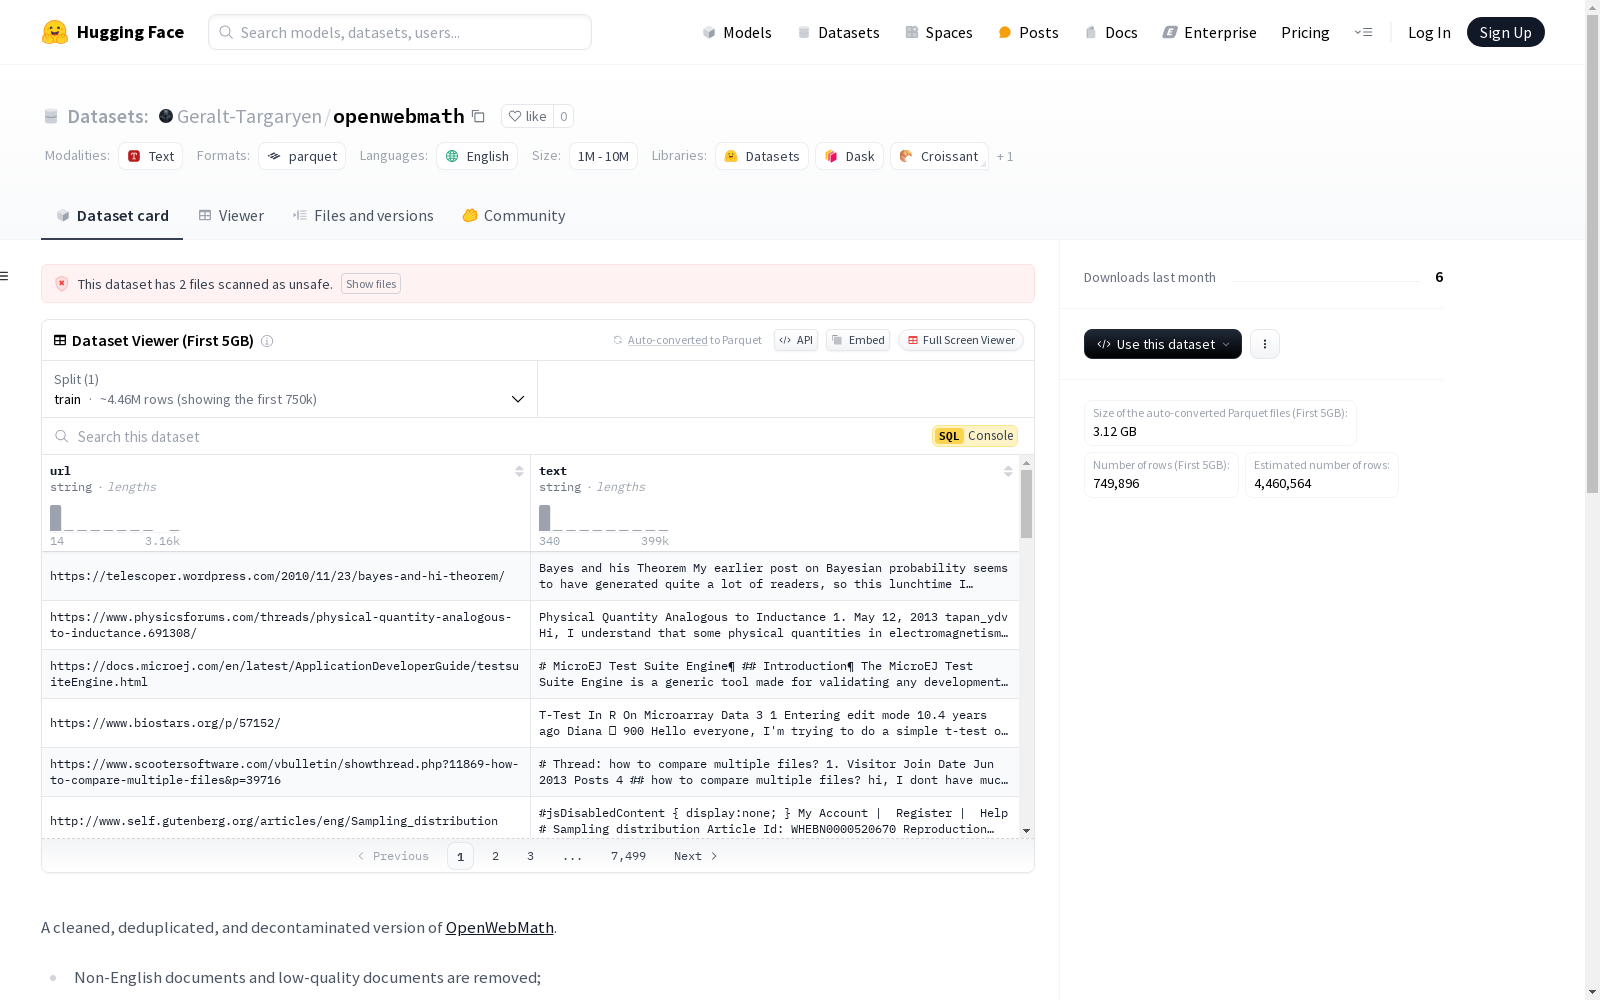
Task: Expand the Split train dropdown
Action: (x=290, y=389)
